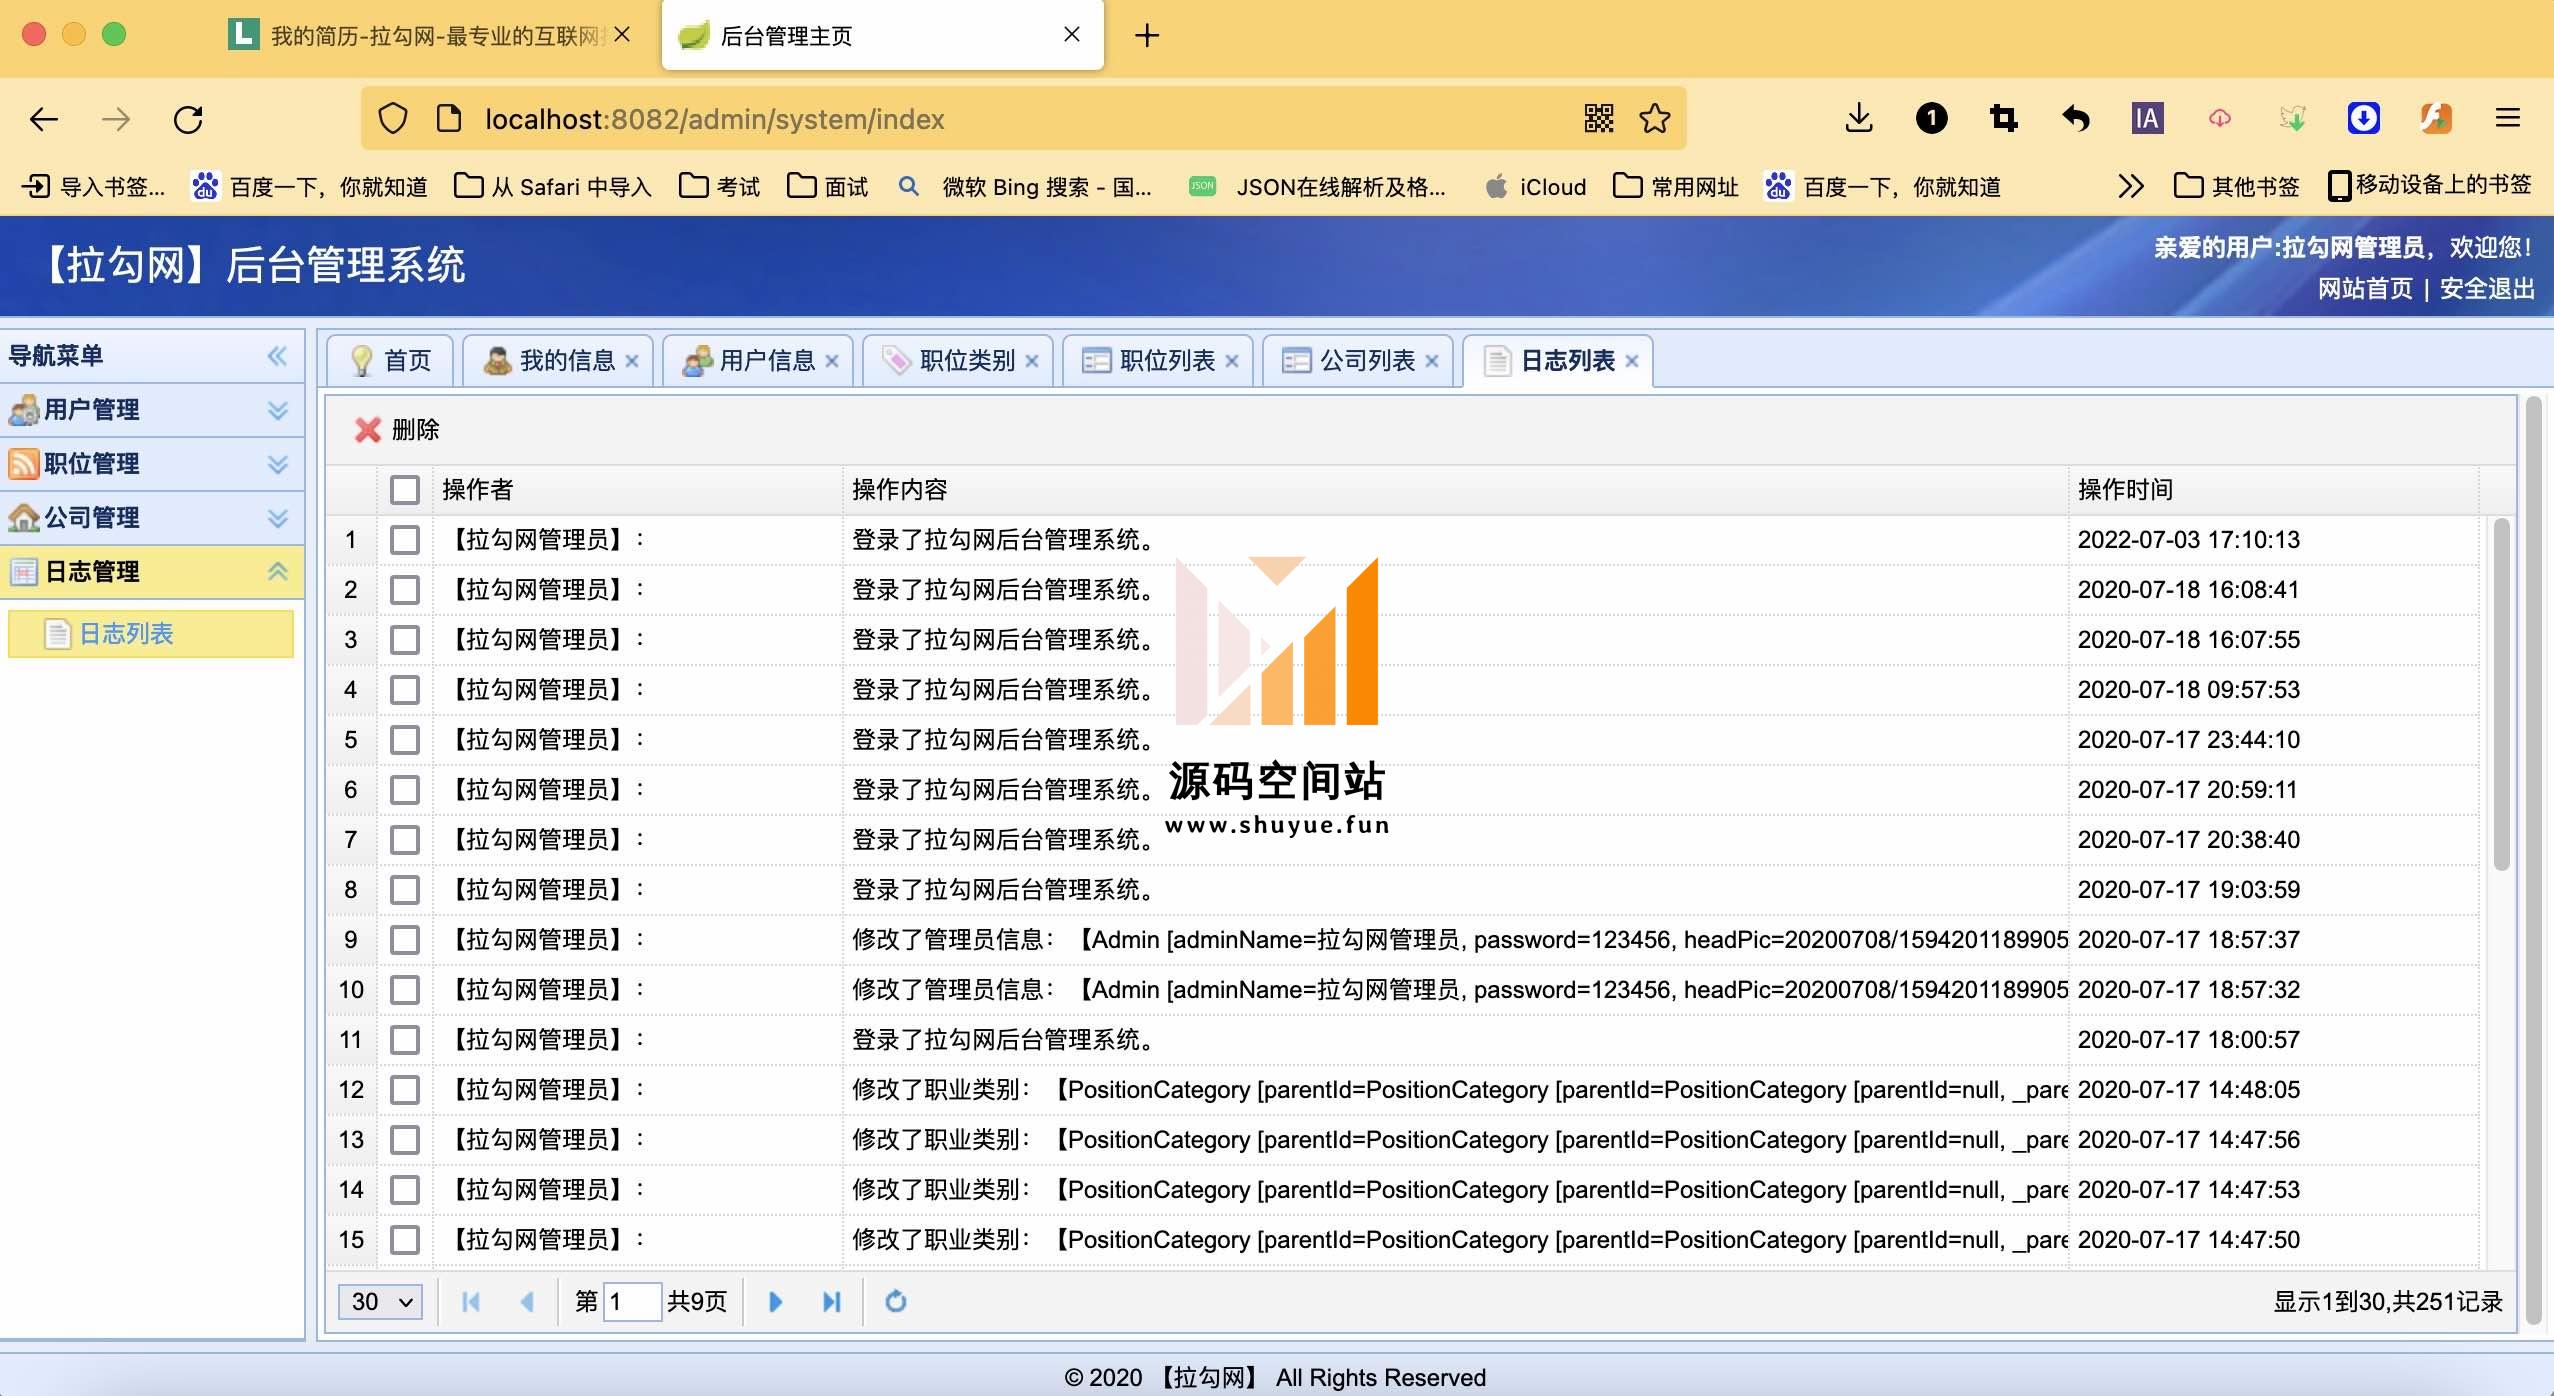Viewport: 2554px width, 1396px height.
Task: Click the browser back arrow
Action: [x=44, y=119]
